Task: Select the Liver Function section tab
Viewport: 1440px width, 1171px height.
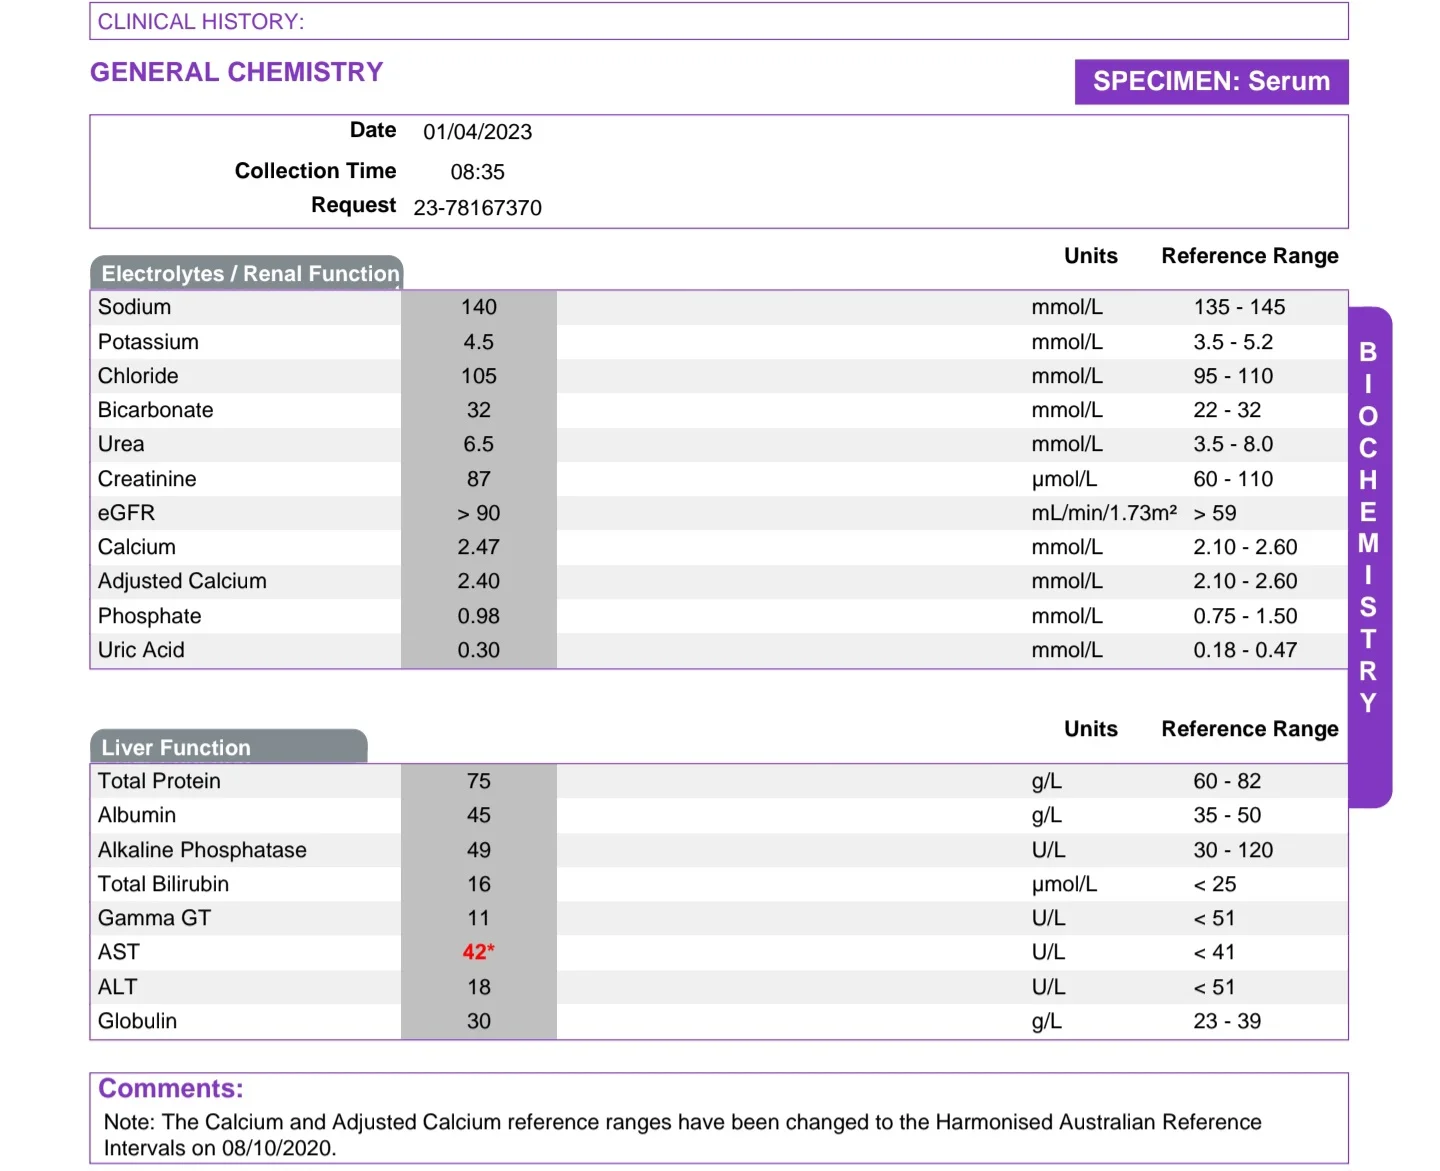Action: 228,747
